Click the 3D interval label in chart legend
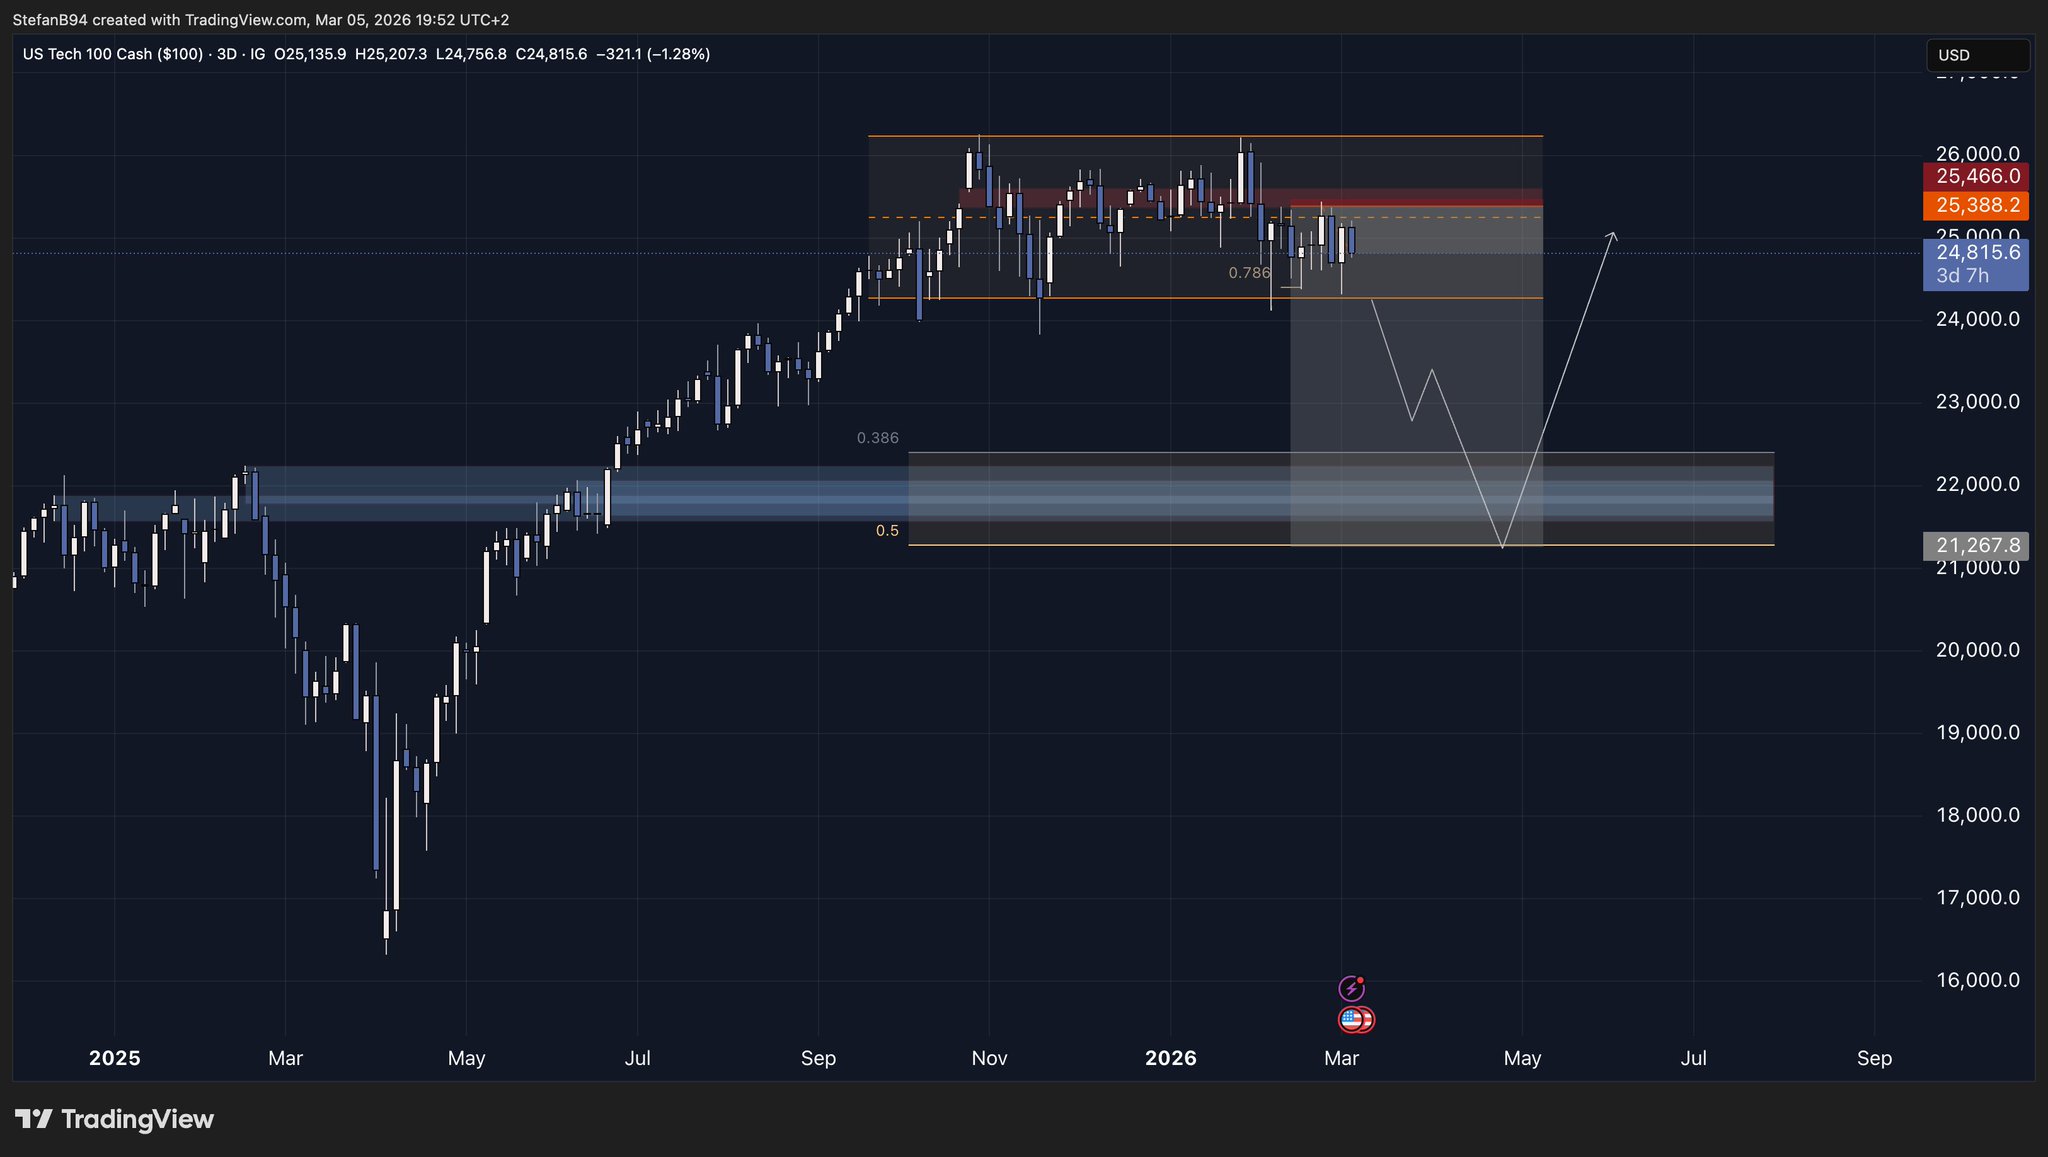The height and width of the screenshot is (1157, 2048). coord(226,54)
